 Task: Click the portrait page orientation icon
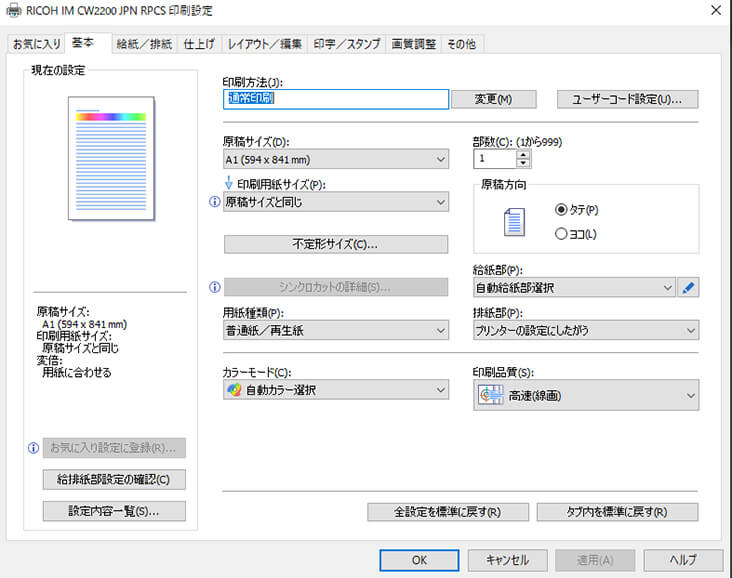click(513, 222)
